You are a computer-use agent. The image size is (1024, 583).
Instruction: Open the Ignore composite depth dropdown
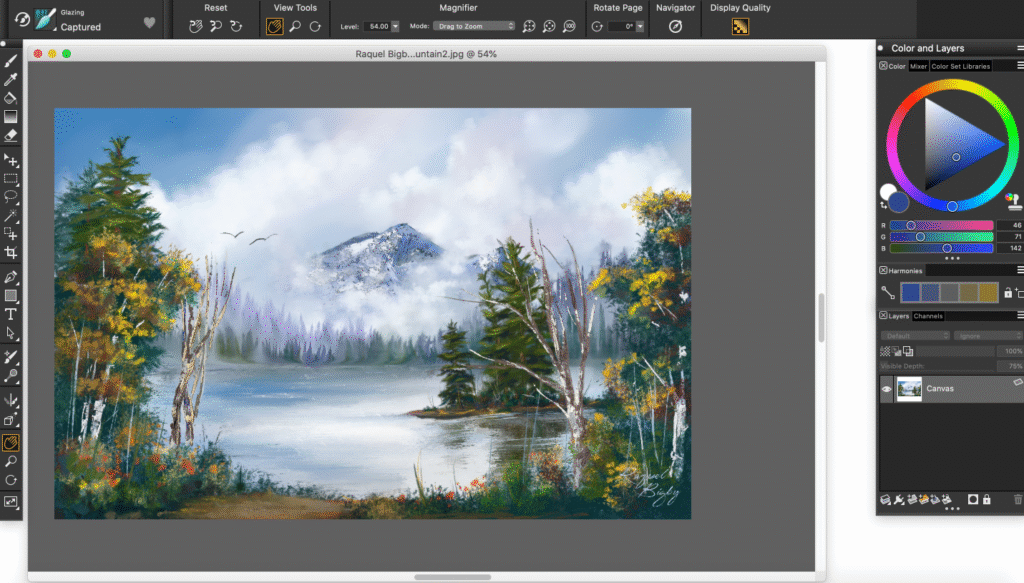coord(988,336)
